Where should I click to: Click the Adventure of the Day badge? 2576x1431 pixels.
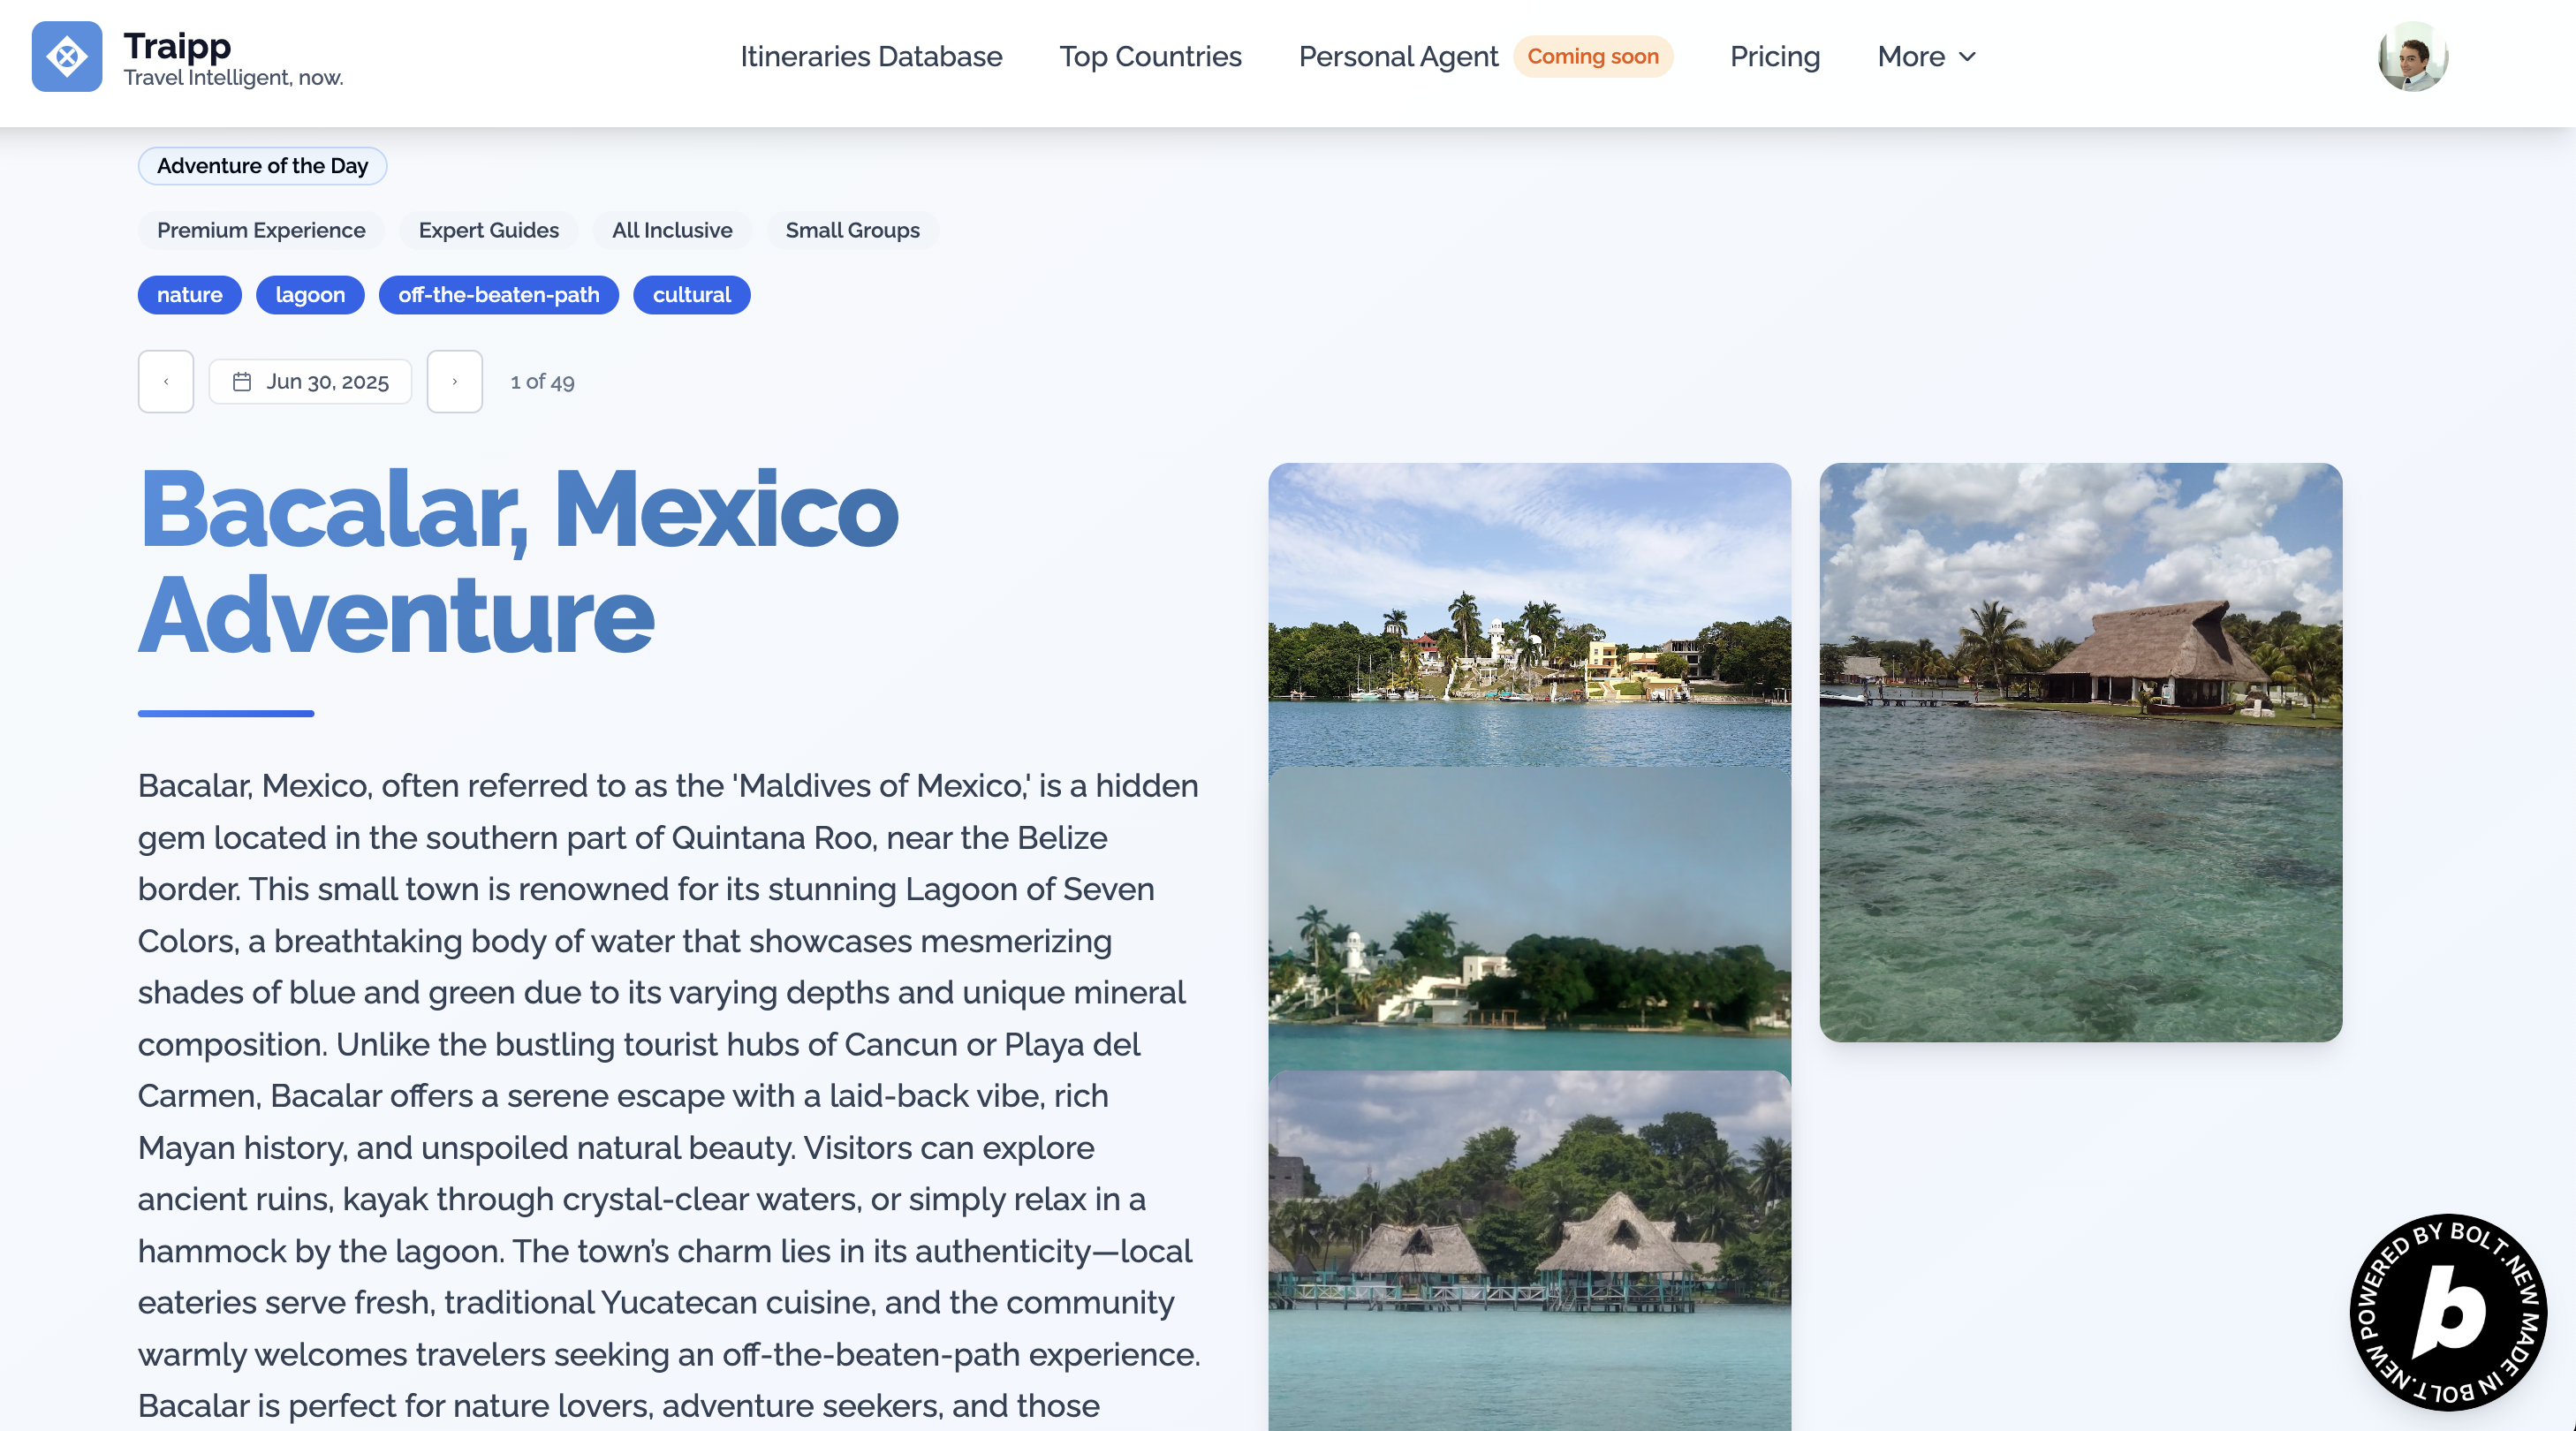coord(262,166)
